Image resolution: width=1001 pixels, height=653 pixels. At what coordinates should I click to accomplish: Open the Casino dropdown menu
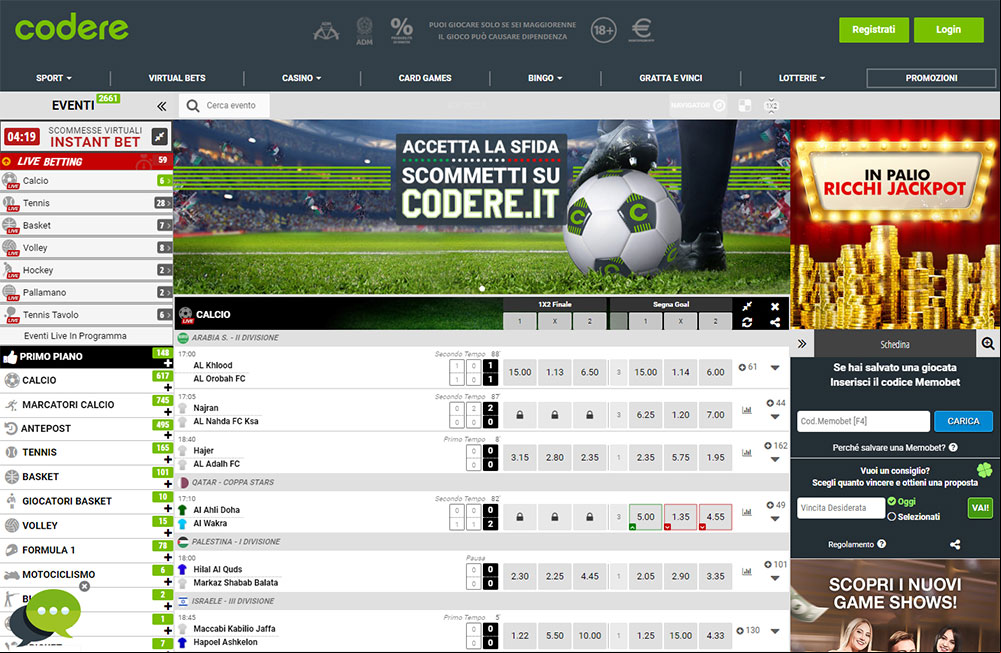point(301,78)
